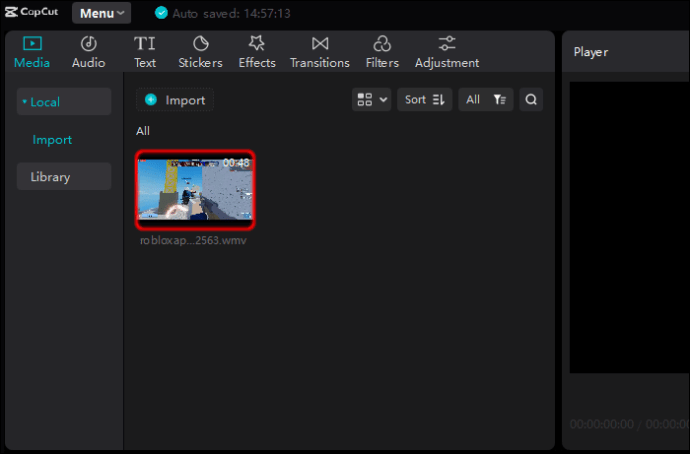The width and height of the screenshot is (690, 454).
Task: Click the All category label
Action: coord(143,131)
